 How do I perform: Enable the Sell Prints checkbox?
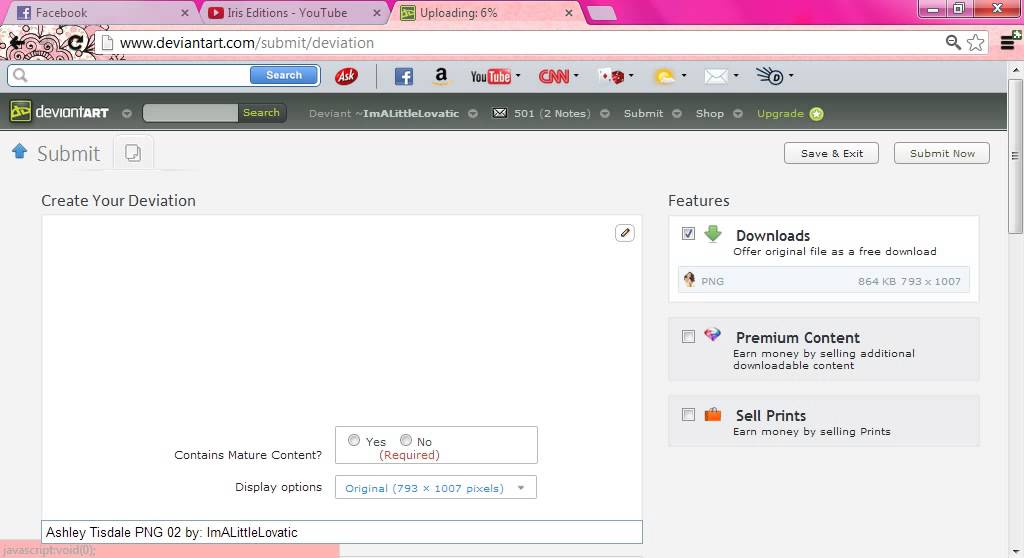pyautogui.click(x=688, y=414)
